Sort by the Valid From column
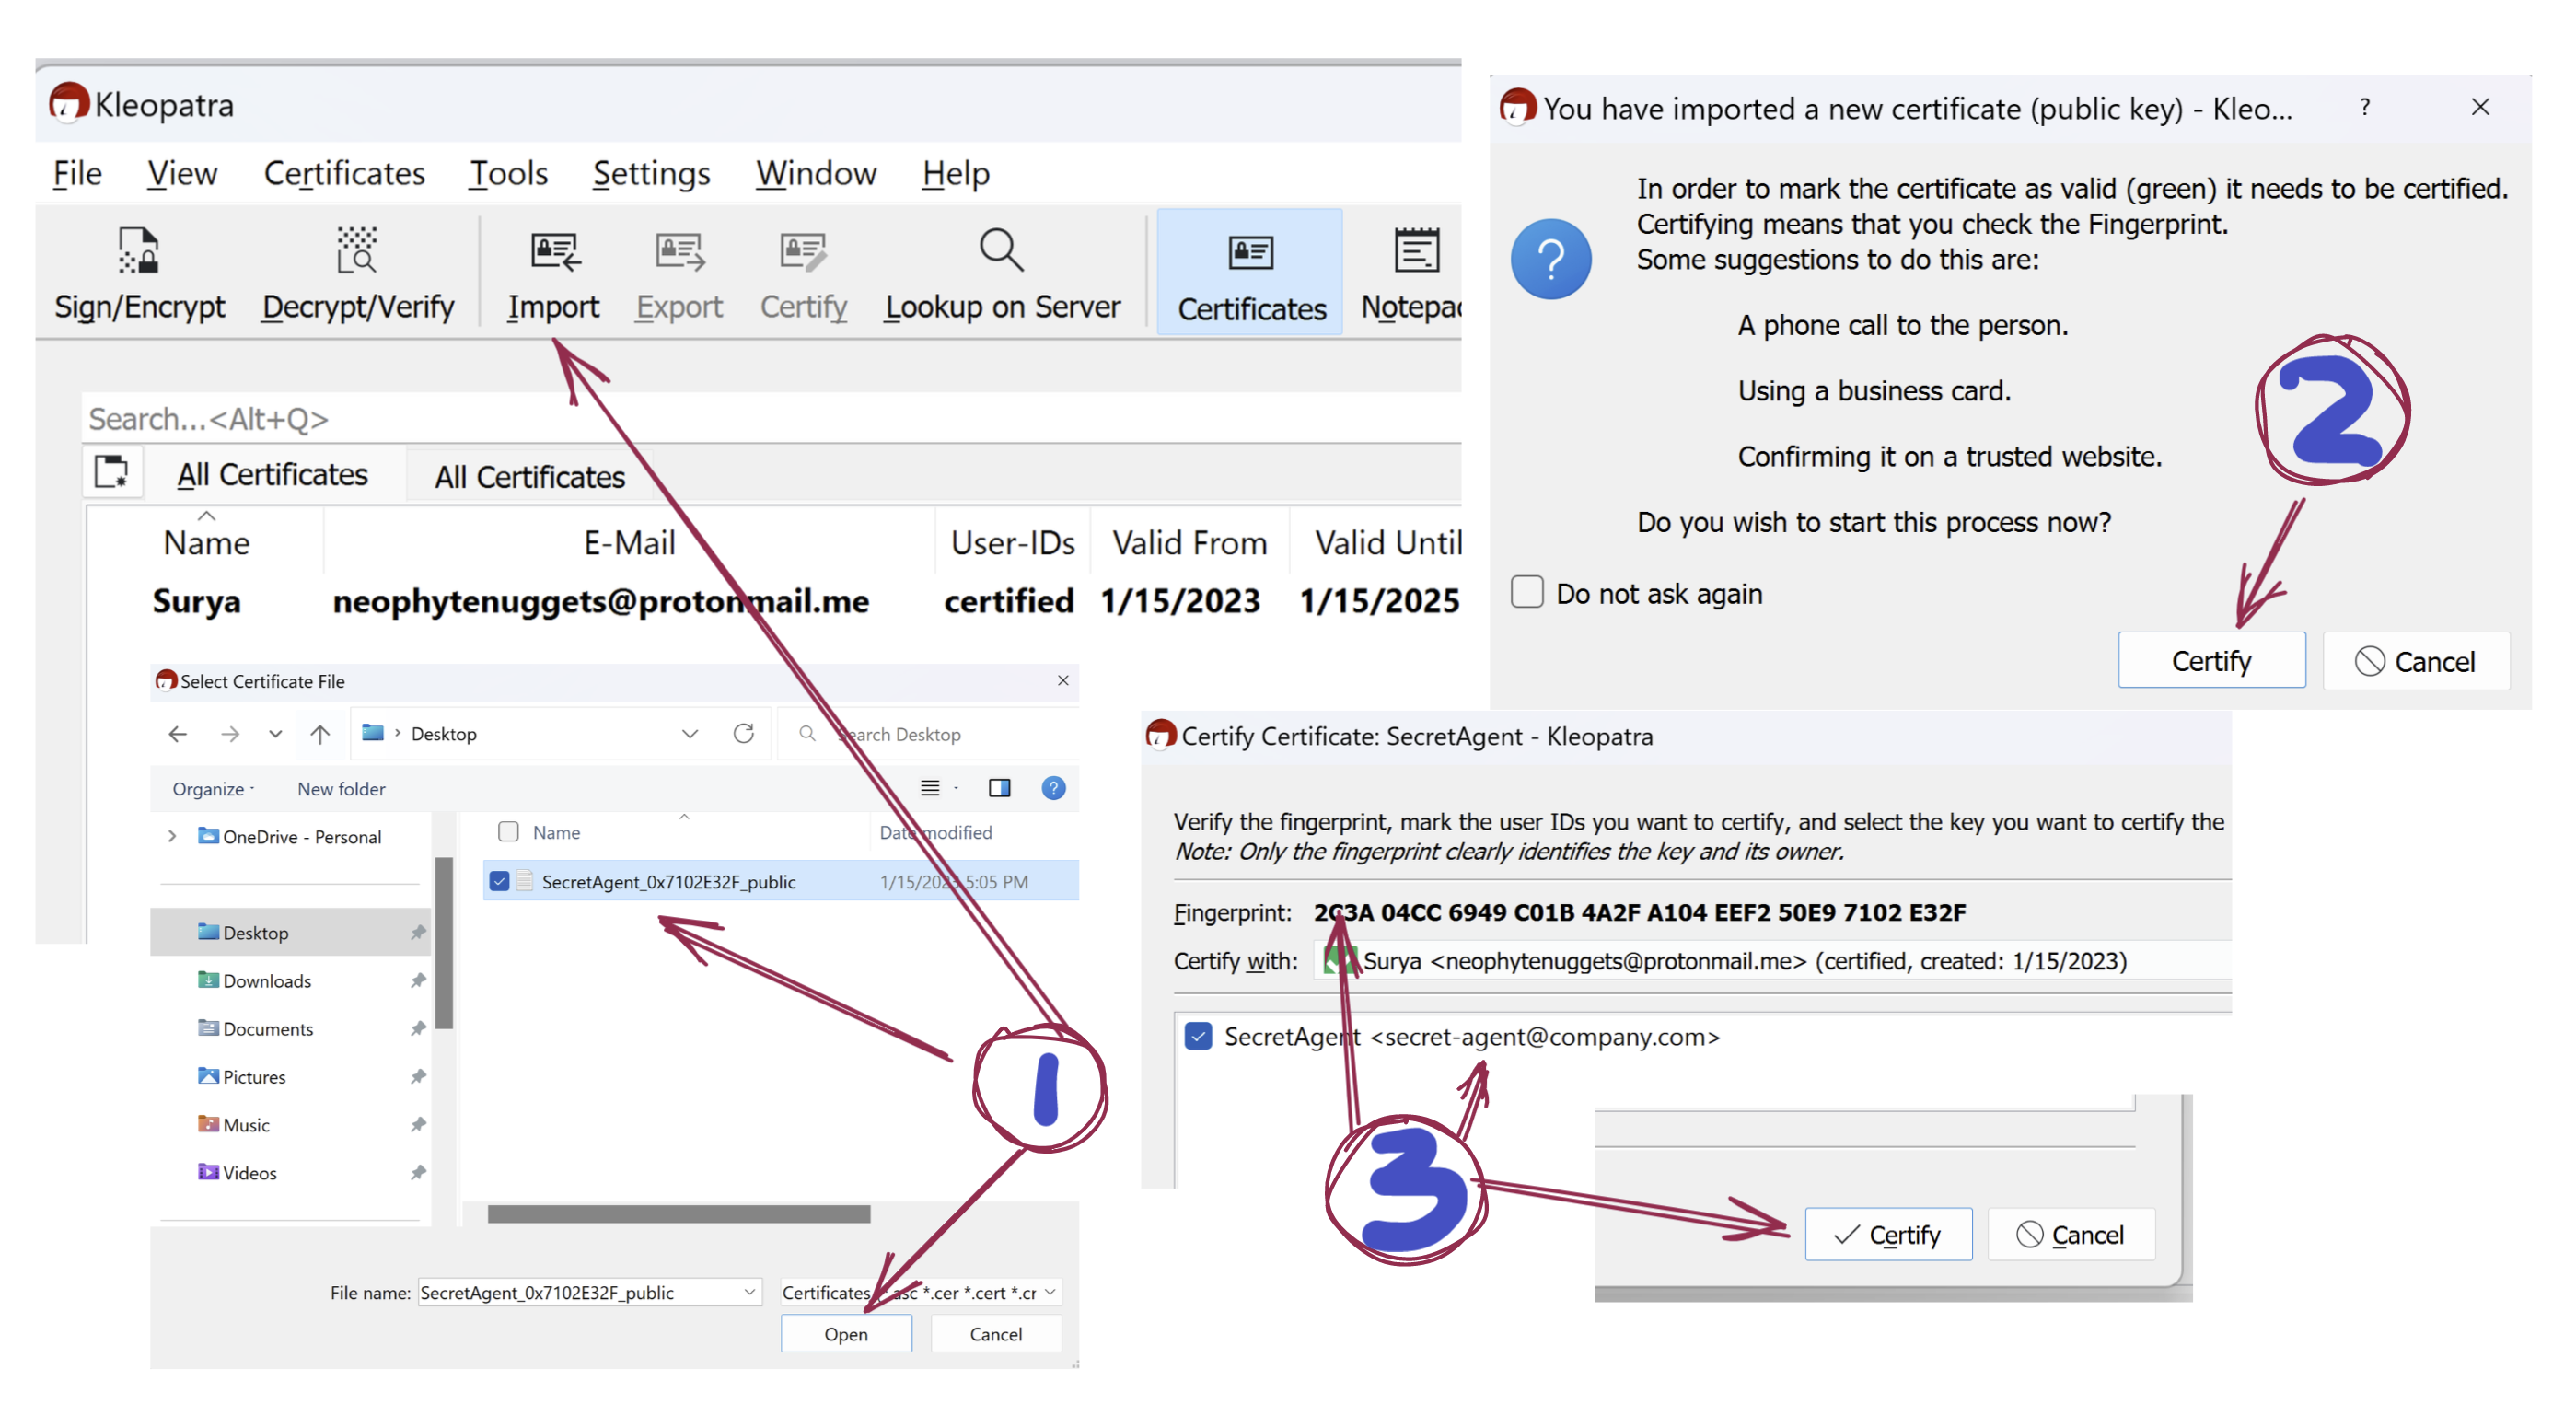The width and height of the screenshot is (2576, 1404). (x=1189, y=542)
